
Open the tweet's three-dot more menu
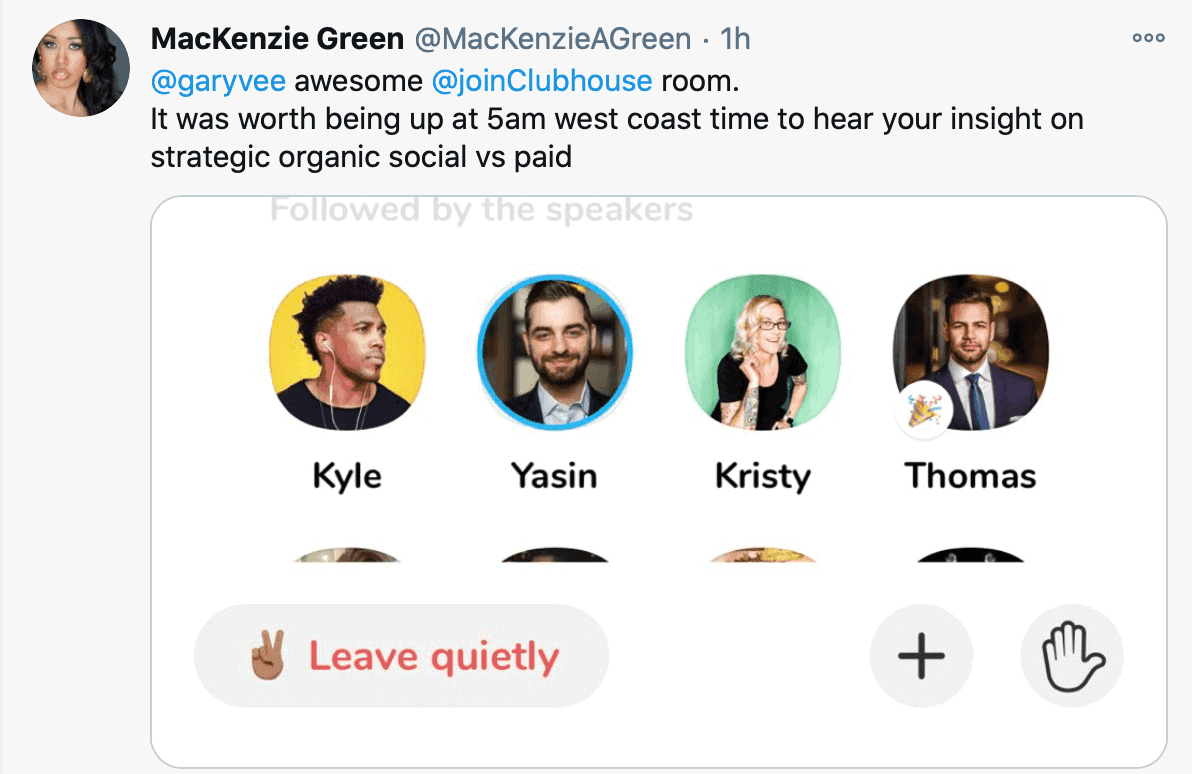coord(1148,37)
